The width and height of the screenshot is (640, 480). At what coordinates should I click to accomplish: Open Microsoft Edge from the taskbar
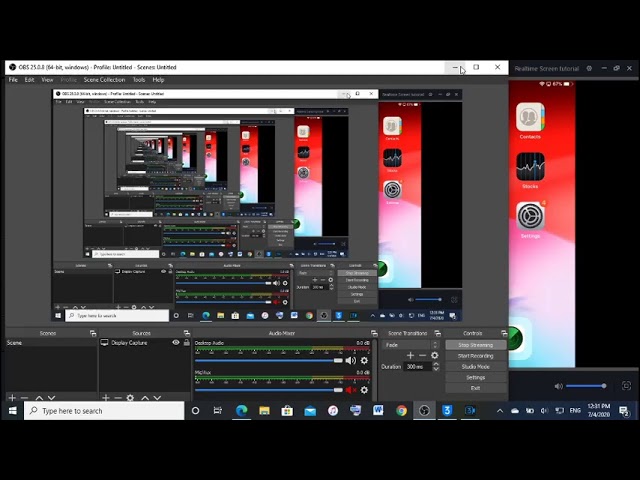(242, 411)
